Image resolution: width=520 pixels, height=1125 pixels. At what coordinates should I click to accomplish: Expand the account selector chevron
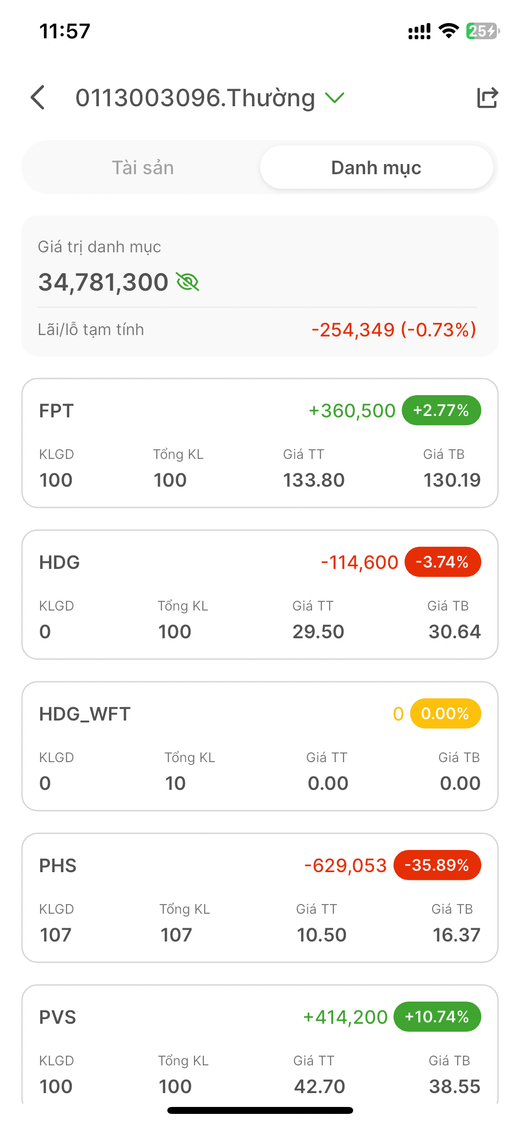click(x=334, y=98)
